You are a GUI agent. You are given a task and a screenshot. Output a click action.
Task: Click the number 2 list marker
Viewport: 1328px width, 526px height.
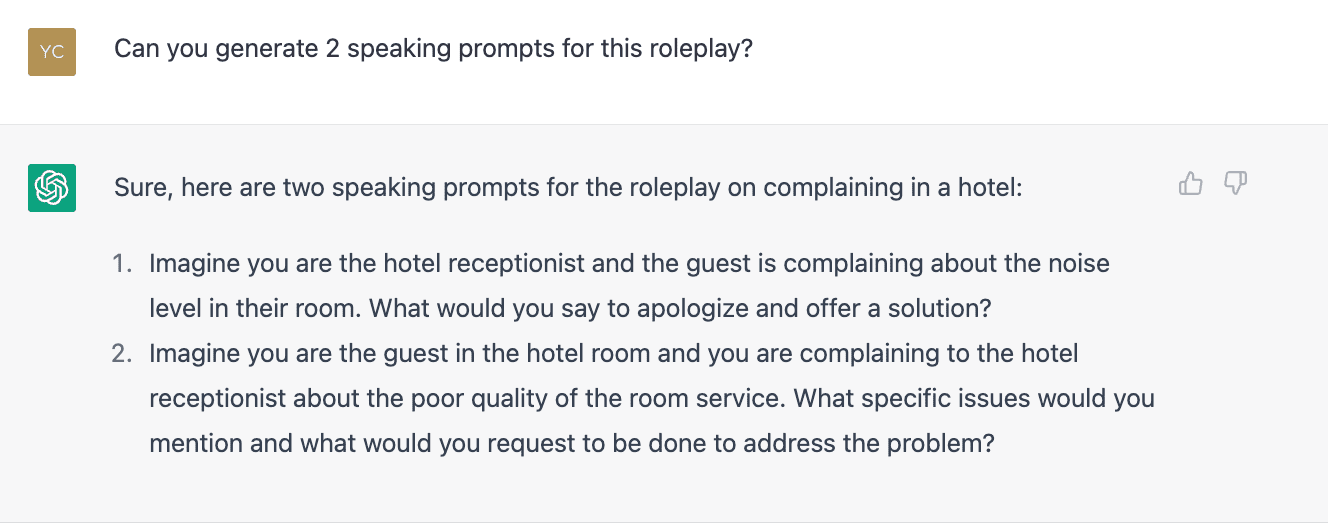[122, 353]
